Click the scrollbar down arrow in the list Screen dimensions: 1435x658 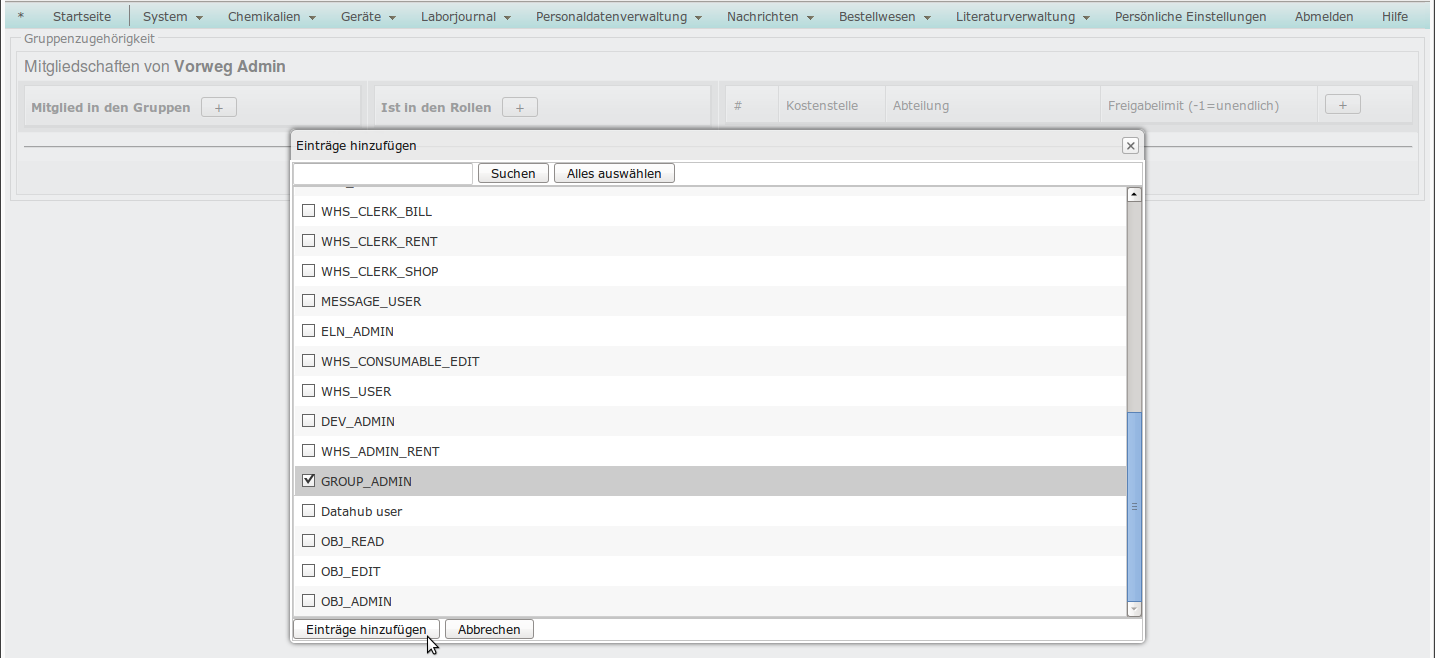pyautogui.click(x=1134, y=608)
